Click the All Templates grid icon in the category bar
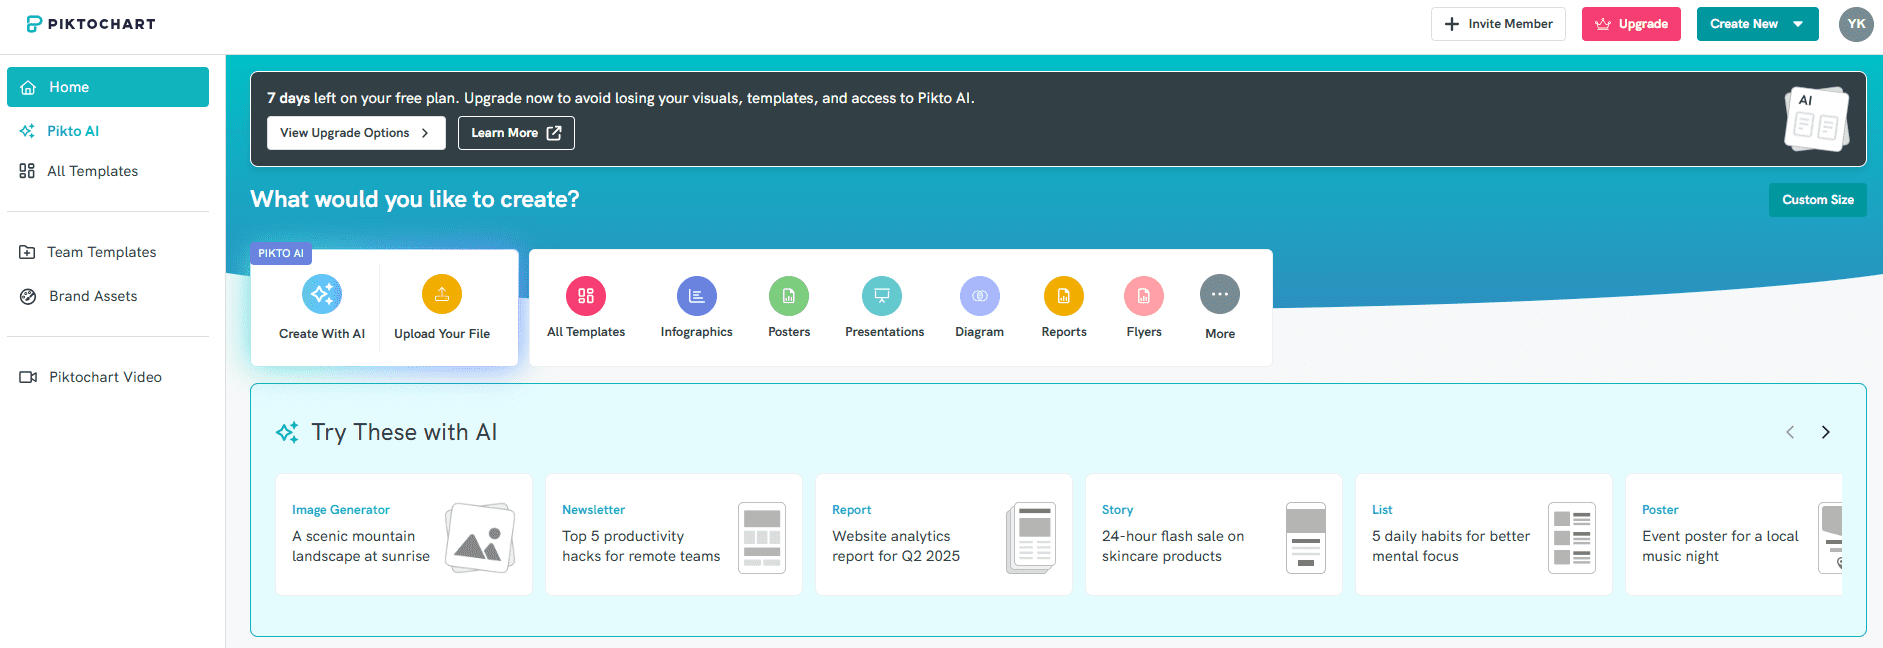Image resolution: width=1883 pixels, height=648 pixels. coord(586,296)
